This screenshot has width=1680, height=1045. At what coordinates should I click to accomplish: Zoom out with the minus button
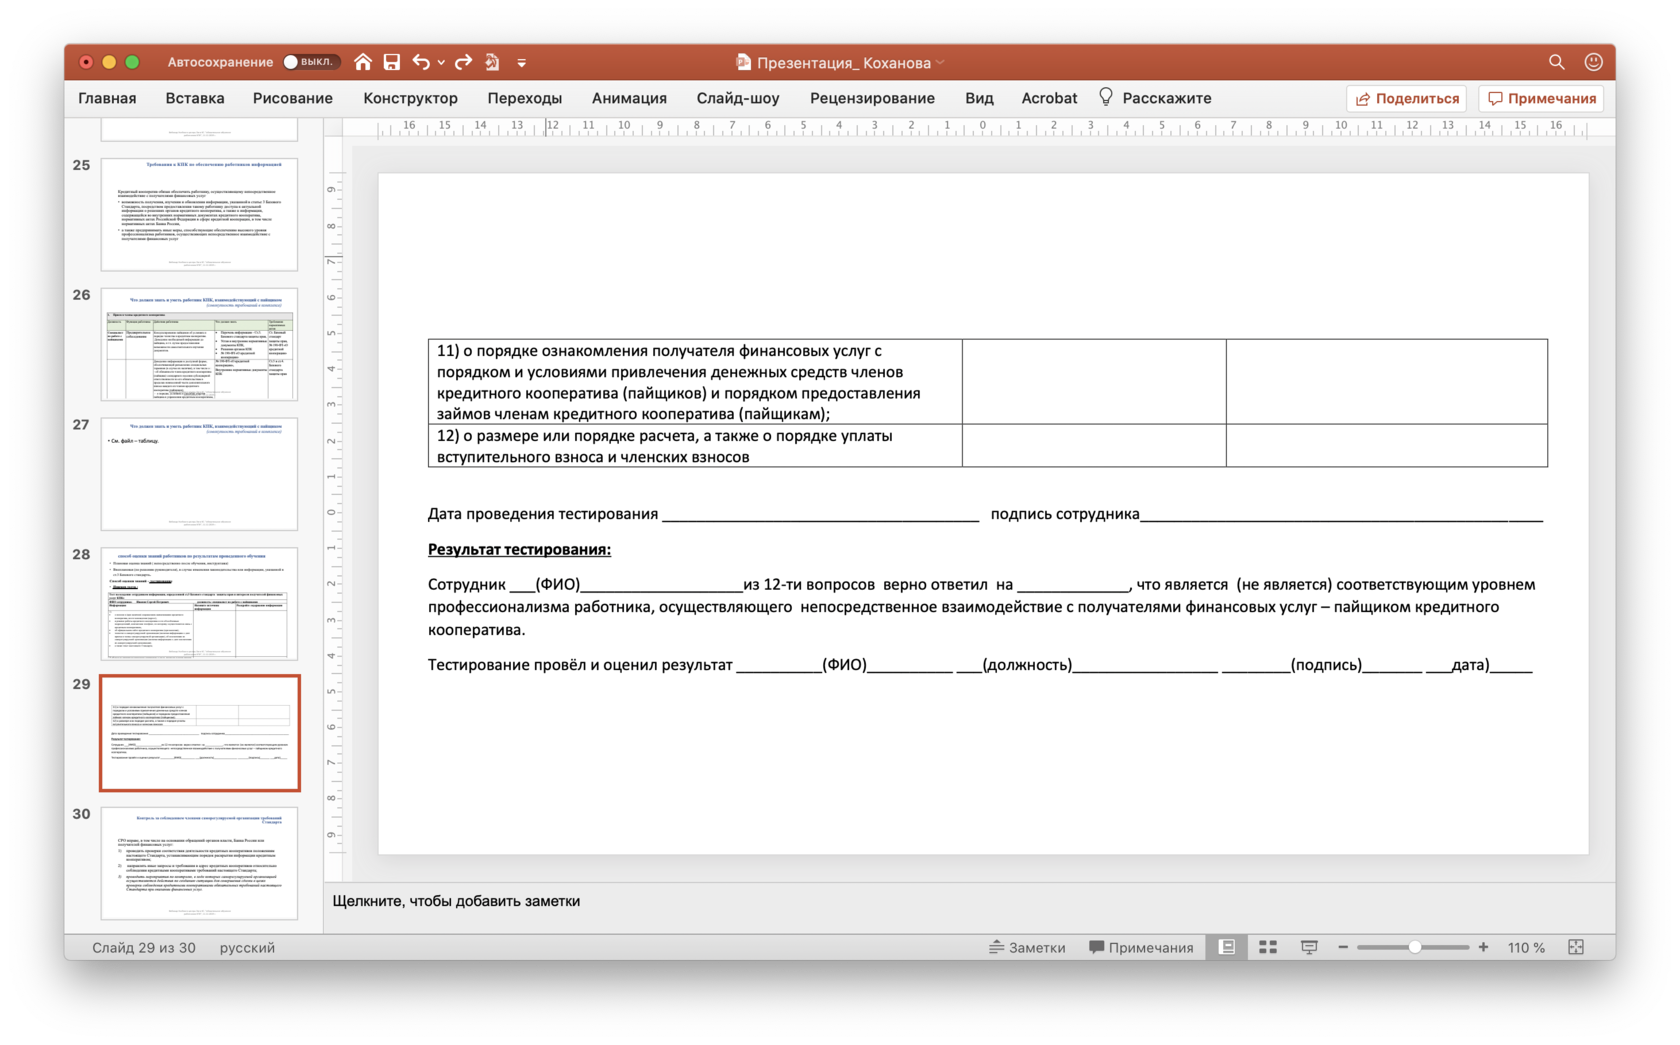[x=1343, y=947]
